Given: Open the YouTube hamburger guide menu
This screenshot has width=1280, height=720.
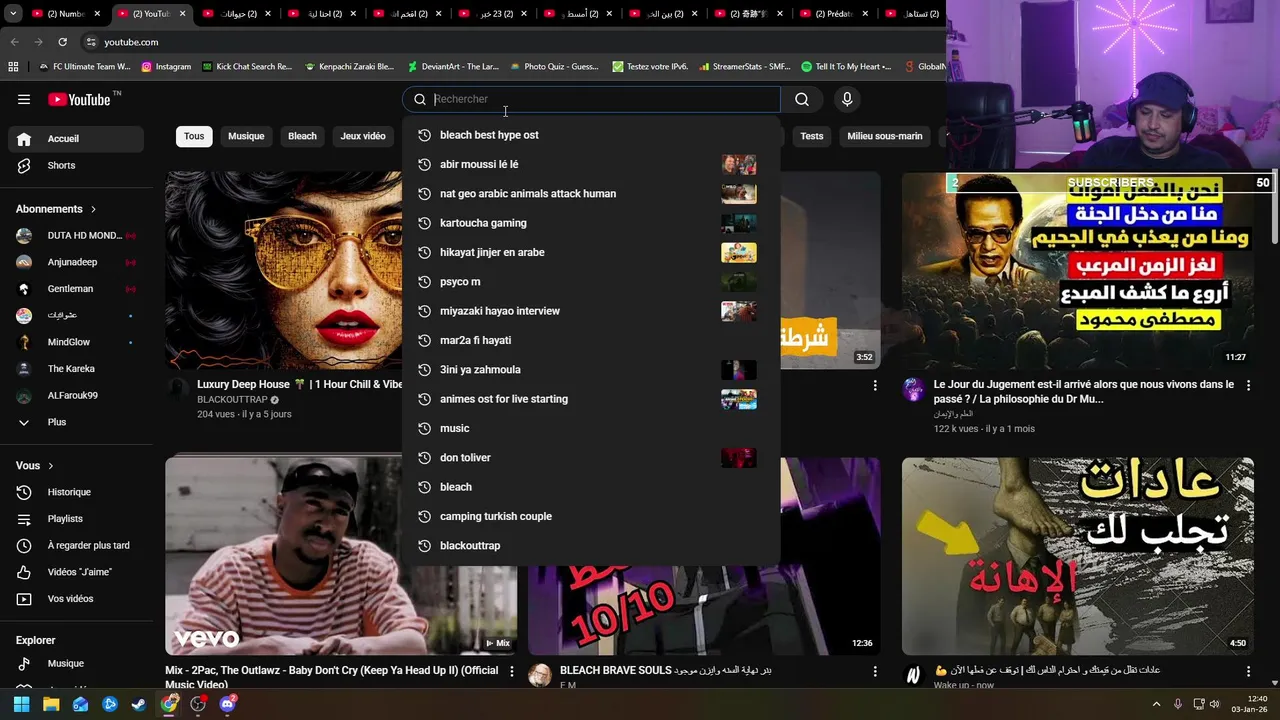Looking at the screenshot, I should click(24, 99).
